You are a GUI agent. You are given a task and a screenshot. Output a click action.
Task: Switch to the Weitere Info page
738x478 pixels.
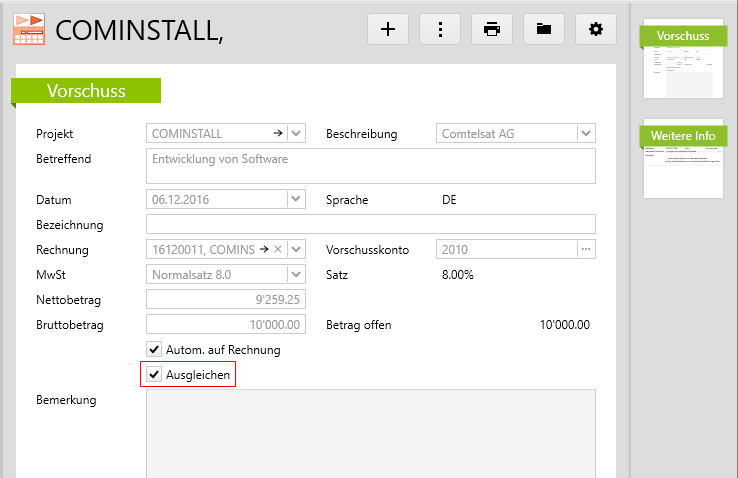click(x=683, y=160)
